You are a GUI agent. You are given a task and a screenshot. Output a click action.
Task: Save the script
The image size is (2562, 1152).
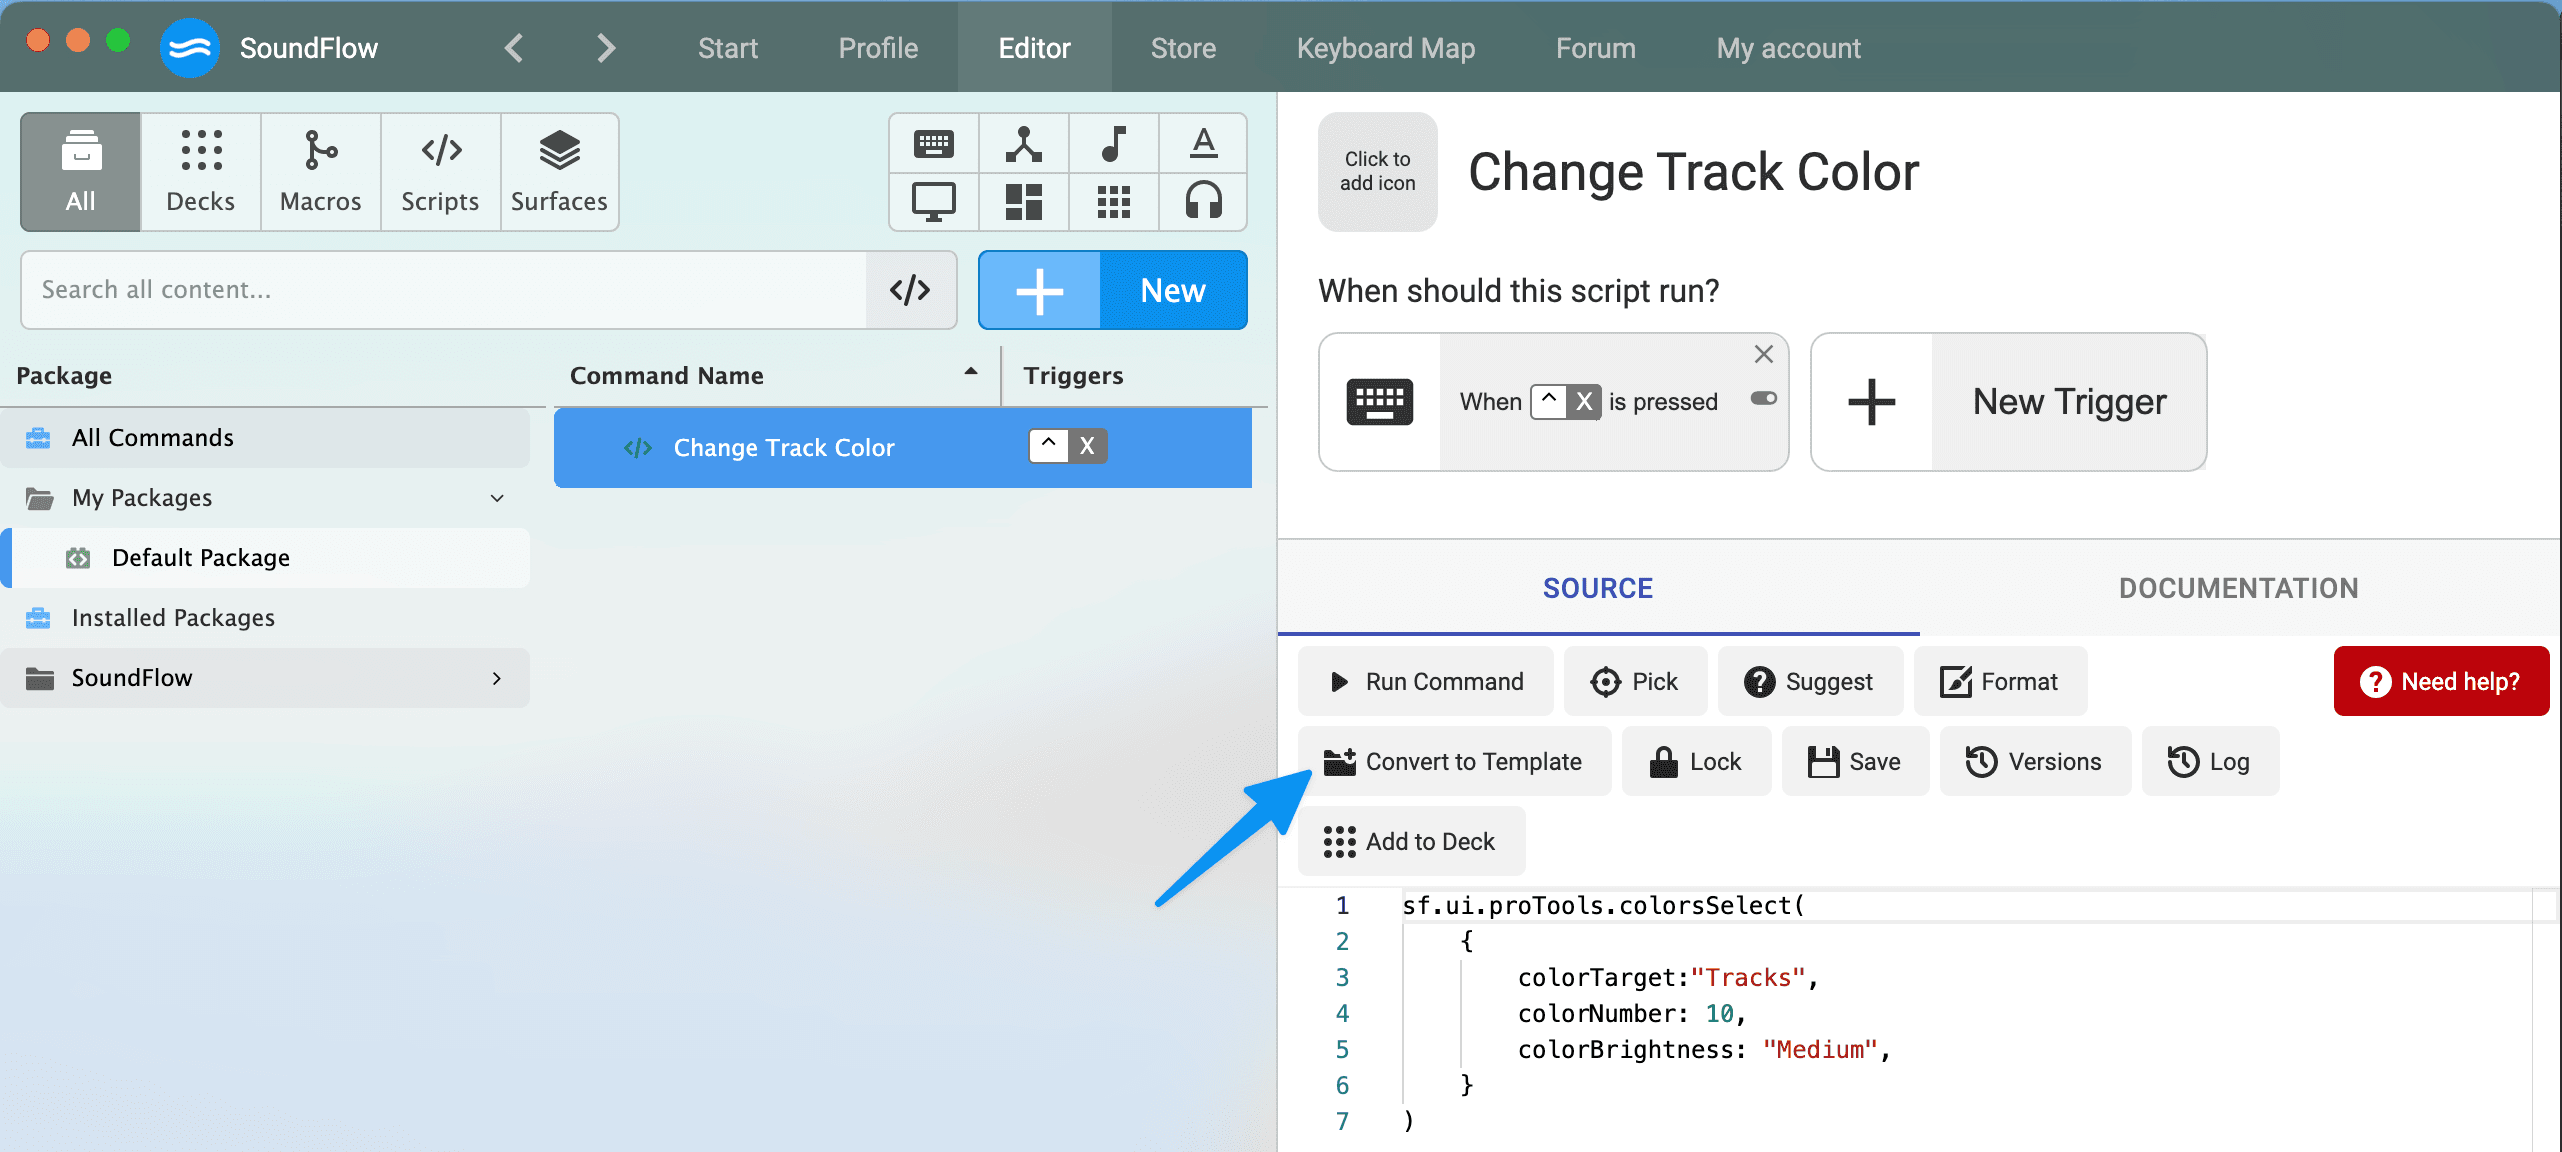coord(1855,762)
